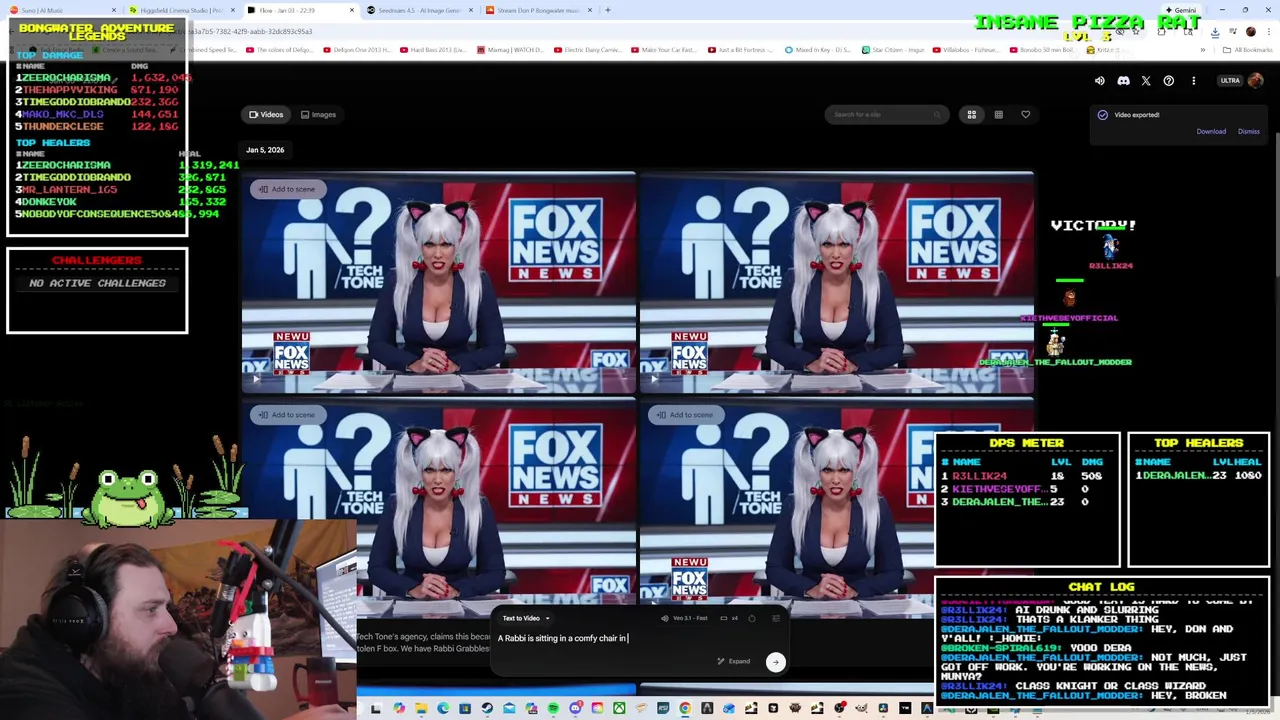
Task: Open the Gemini button in Chrome title bar
Action: [1181, 10]
